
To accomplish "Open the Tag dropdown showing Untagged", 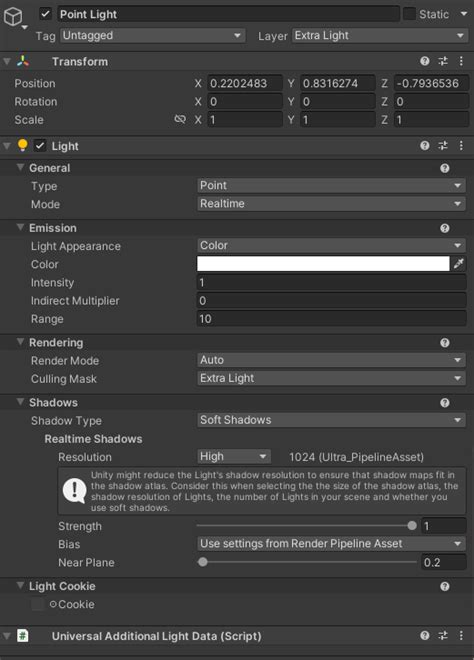I will point(153,35).
